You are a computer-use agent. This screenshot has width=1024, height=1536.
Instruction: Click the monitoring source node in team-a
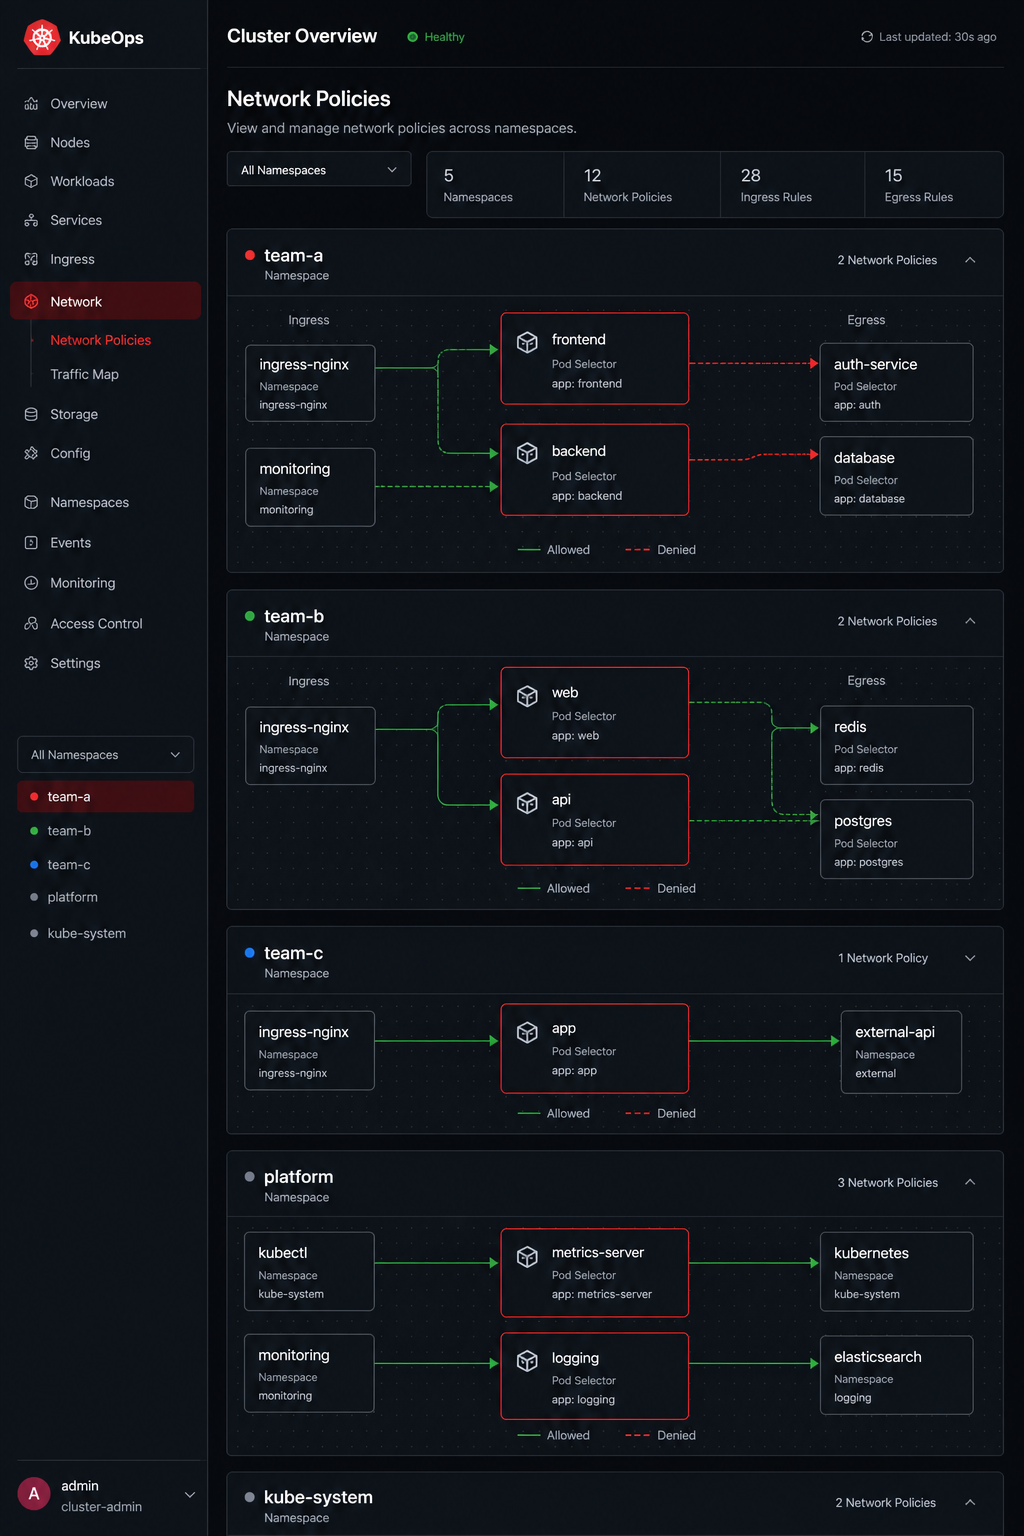click(x=310, y=487)
